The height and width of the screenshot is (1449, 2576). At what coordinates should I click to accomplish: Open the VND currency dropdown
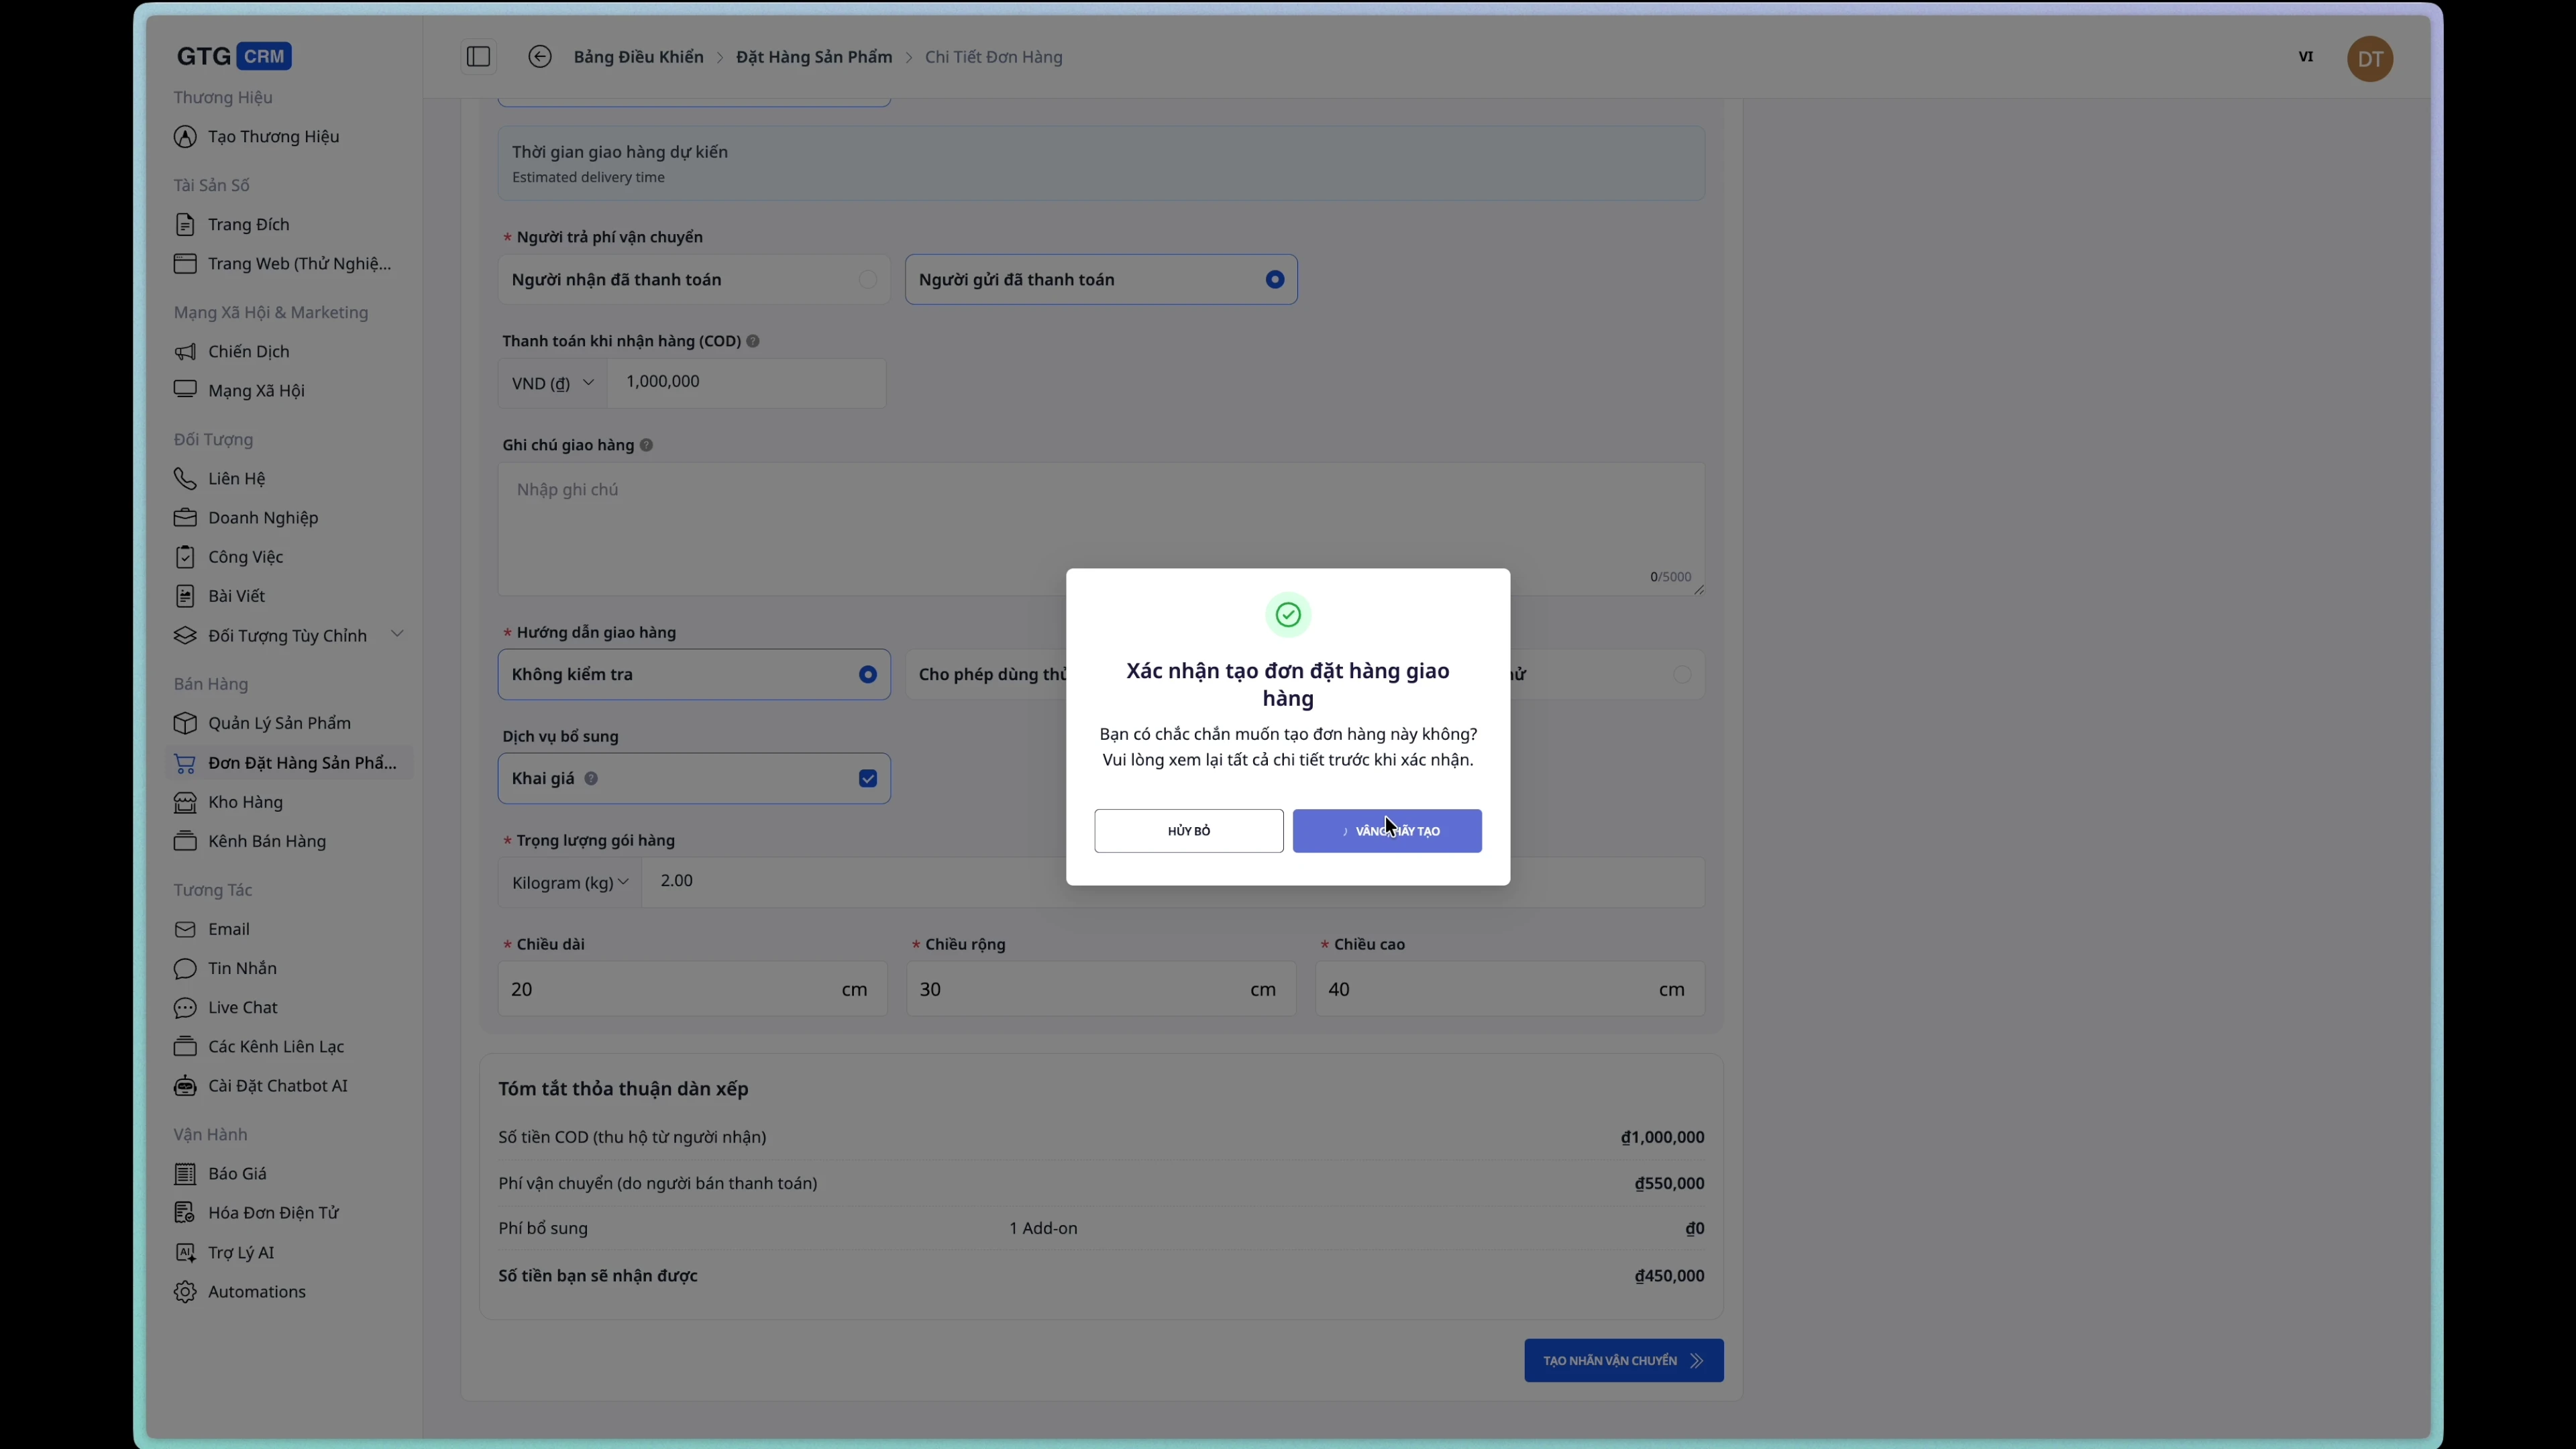tap(553, 383)
